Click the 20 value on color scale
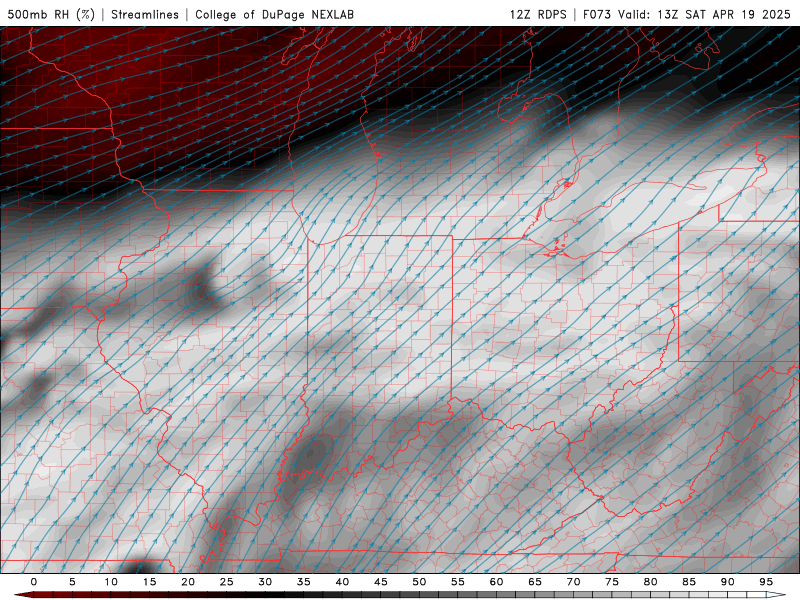800x600 pixels. coord(188,582)
